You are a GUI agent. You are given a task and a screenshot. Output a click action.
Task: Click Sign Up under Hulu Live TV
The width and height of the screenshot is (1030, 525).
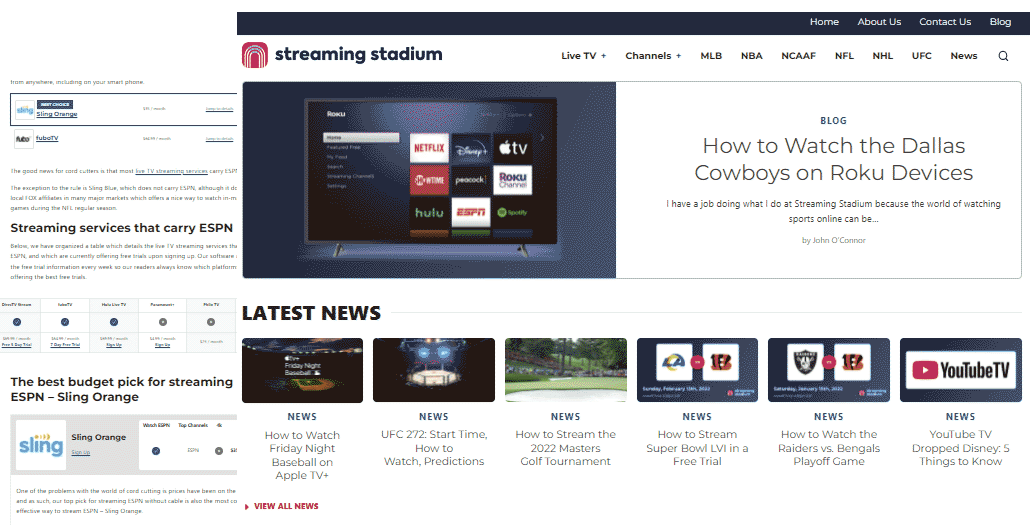tap(114, 344)
